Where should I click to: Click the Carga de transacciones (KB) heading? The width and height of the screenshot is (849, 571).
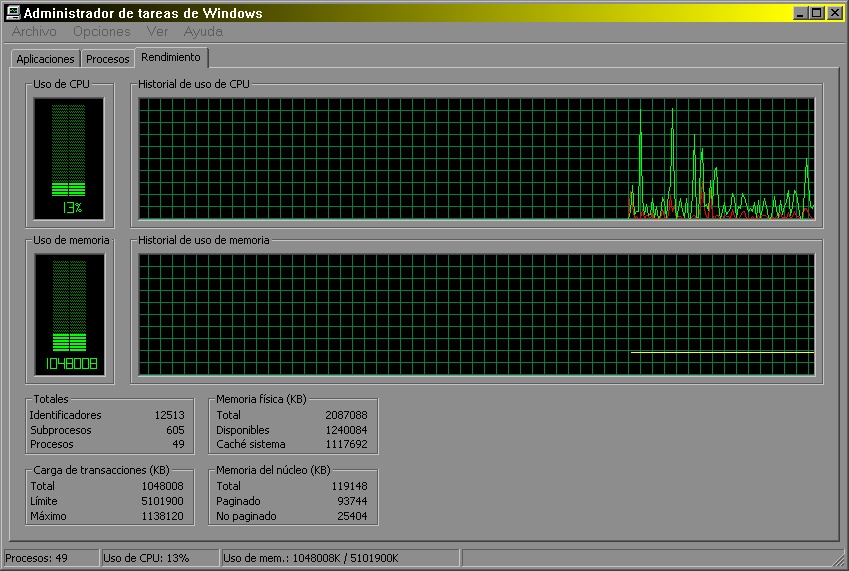point(101,470)
